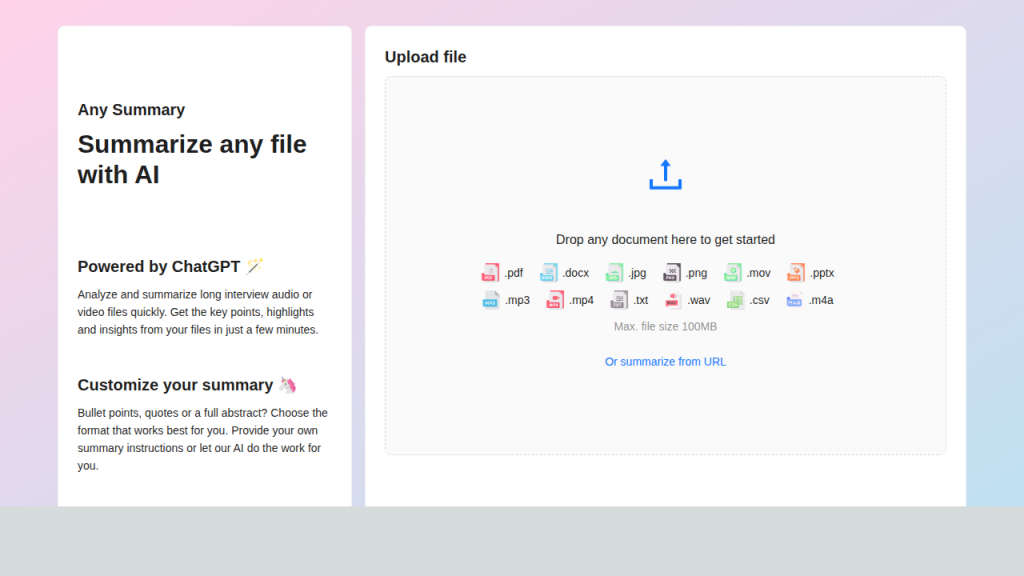1024x576 pixels.
Task: Click the 'Customize your summary' heading
Action: [175, 385]
